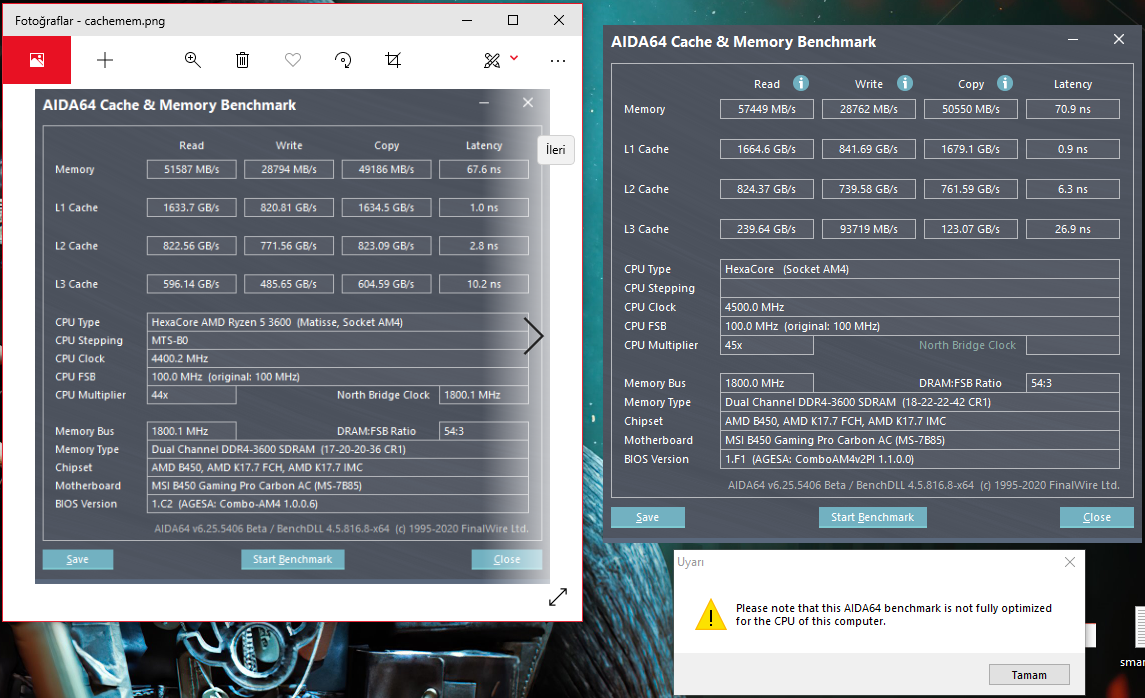
Task: Minimize the AIDA64 benchmark window
Action: (x=1073, y=39)
